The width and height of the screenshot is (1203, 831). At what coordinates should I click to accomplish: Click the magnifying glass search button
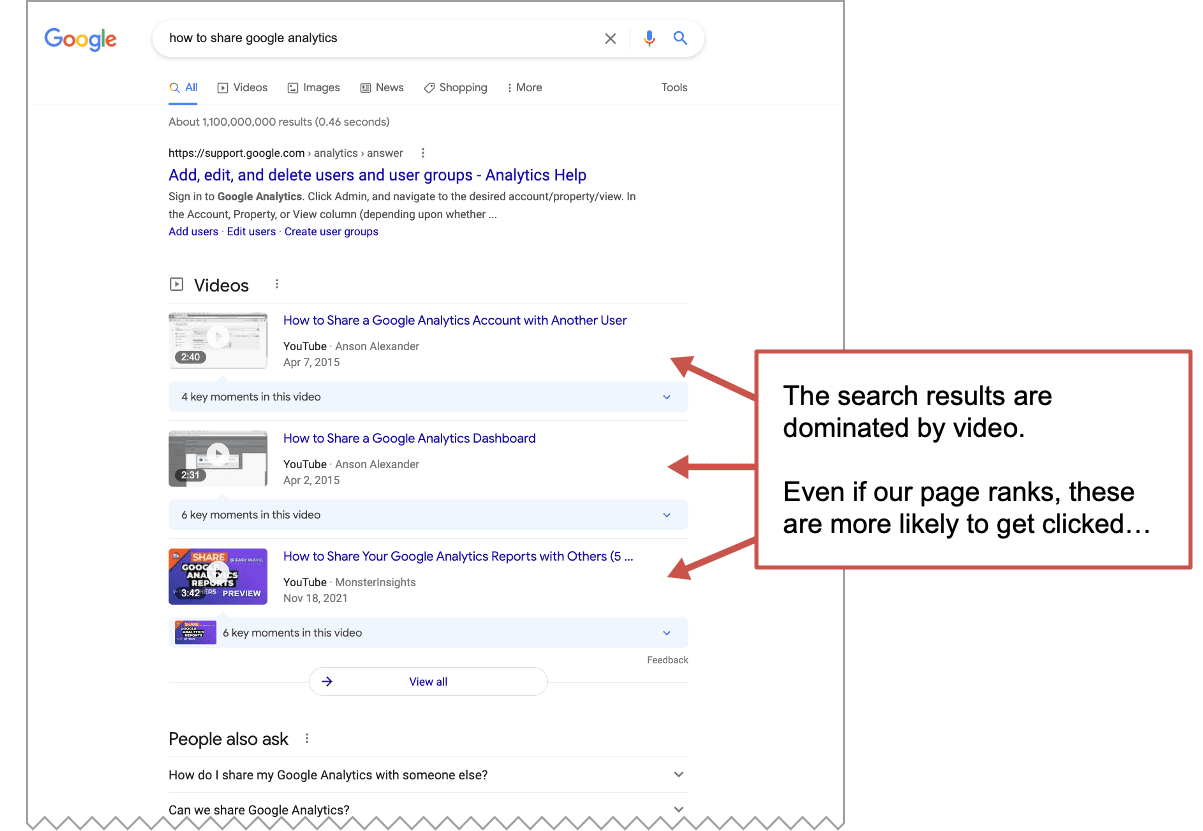[x=680, y=38]
